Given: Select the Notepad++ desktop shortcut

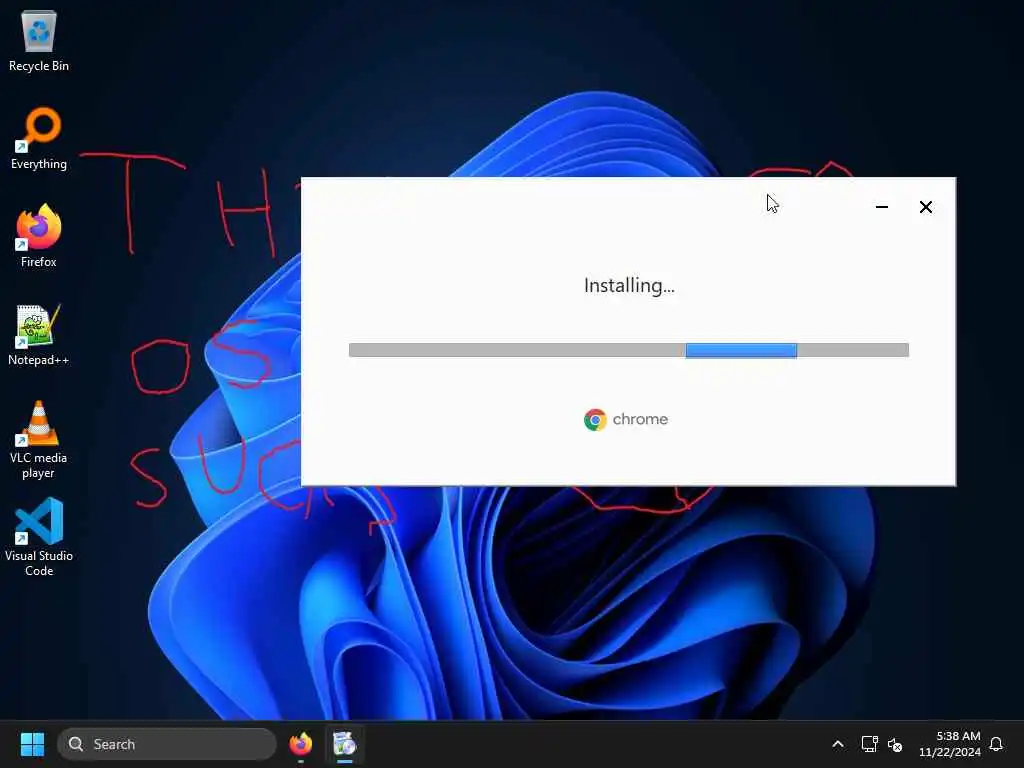Looking at the screenshot, I should coord(39,334).
